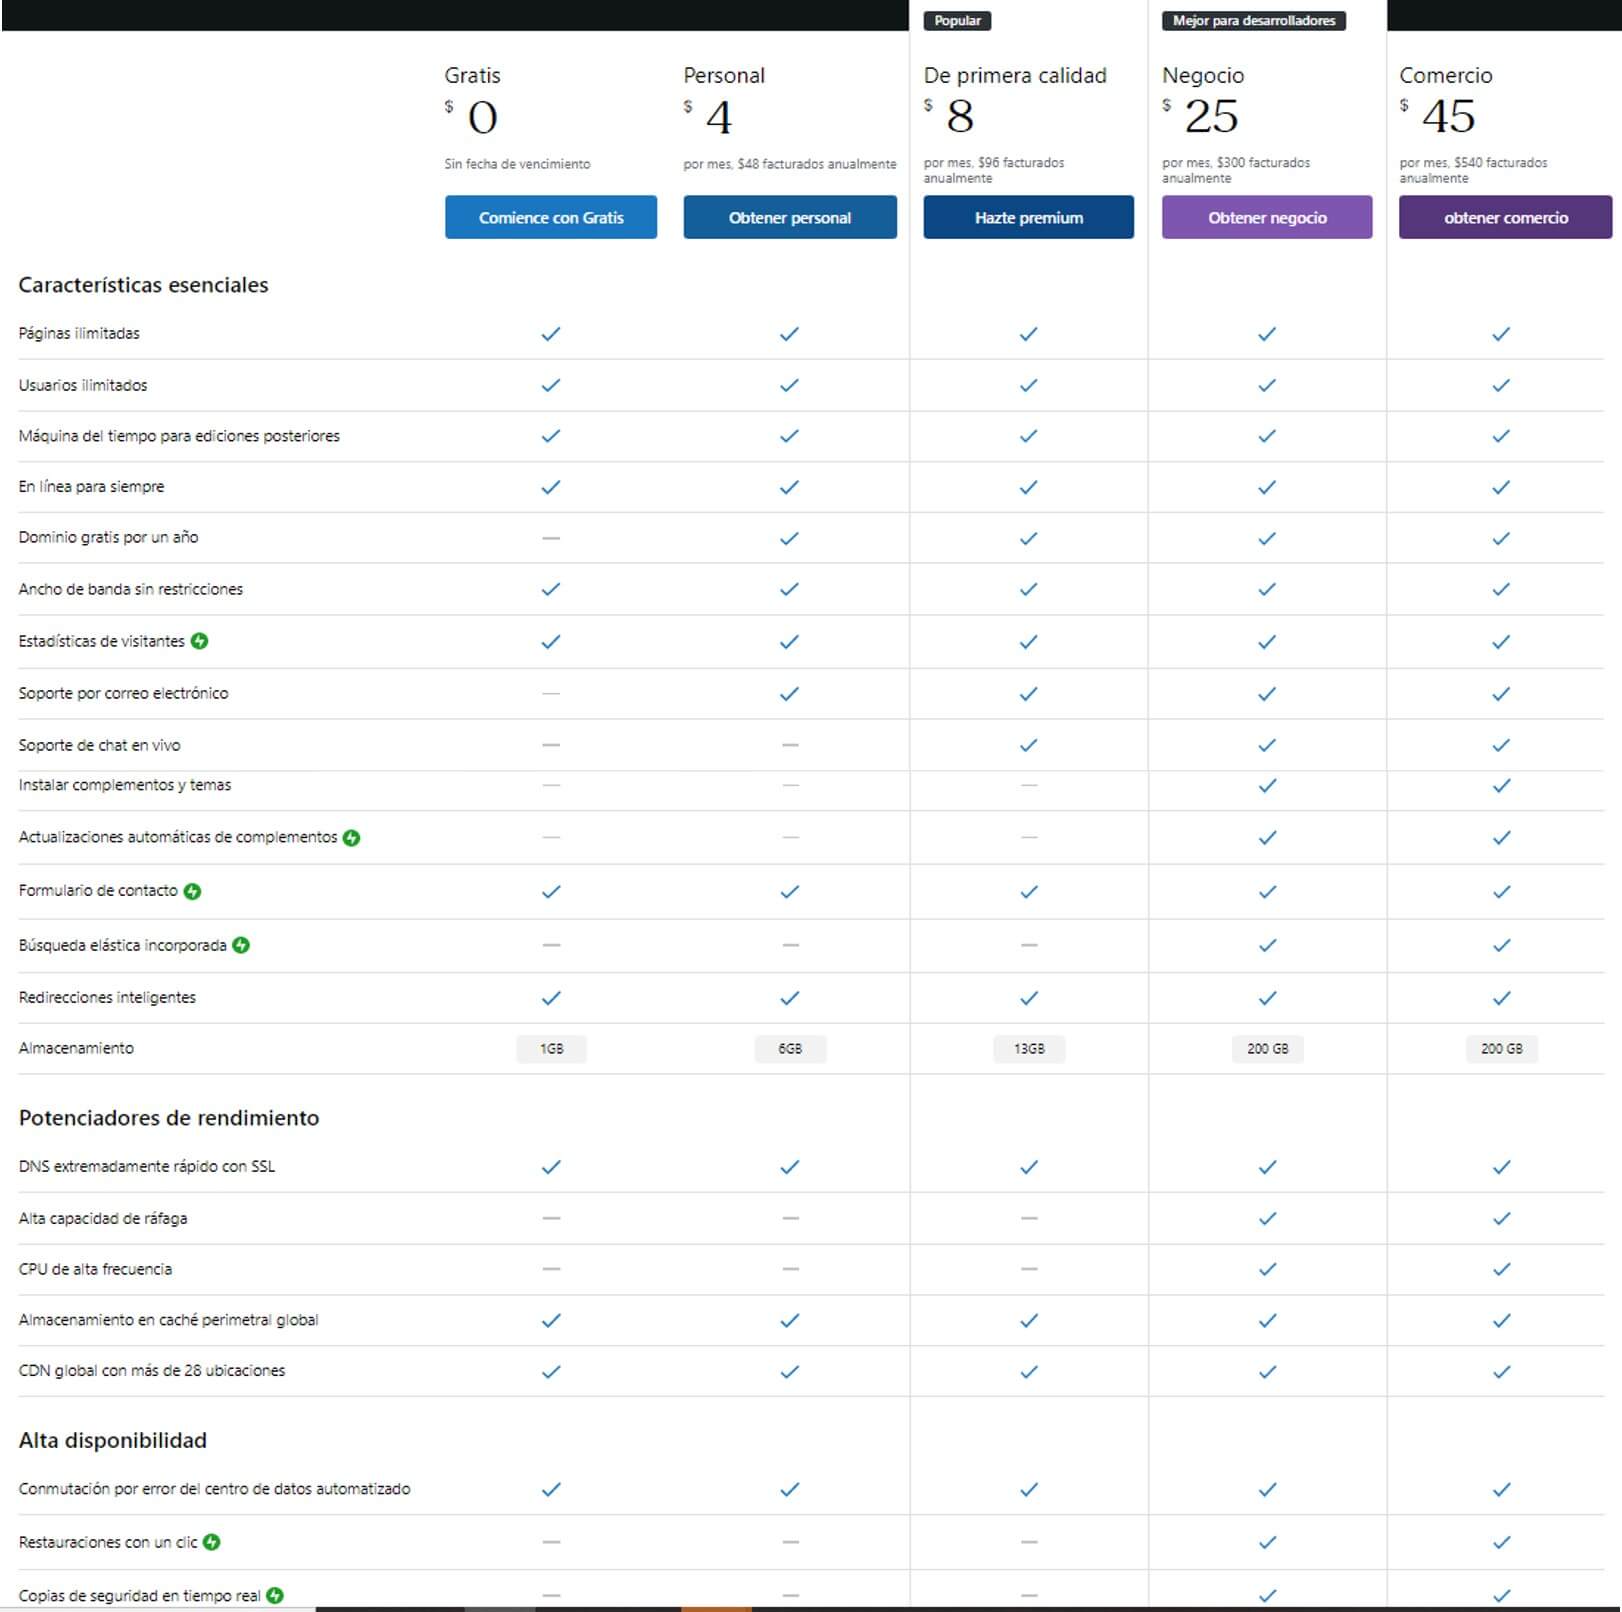Click the checkmark for Soporte de chat en vivo under Negocio
The image size is (1622, 1612).
coord(1267,744)
